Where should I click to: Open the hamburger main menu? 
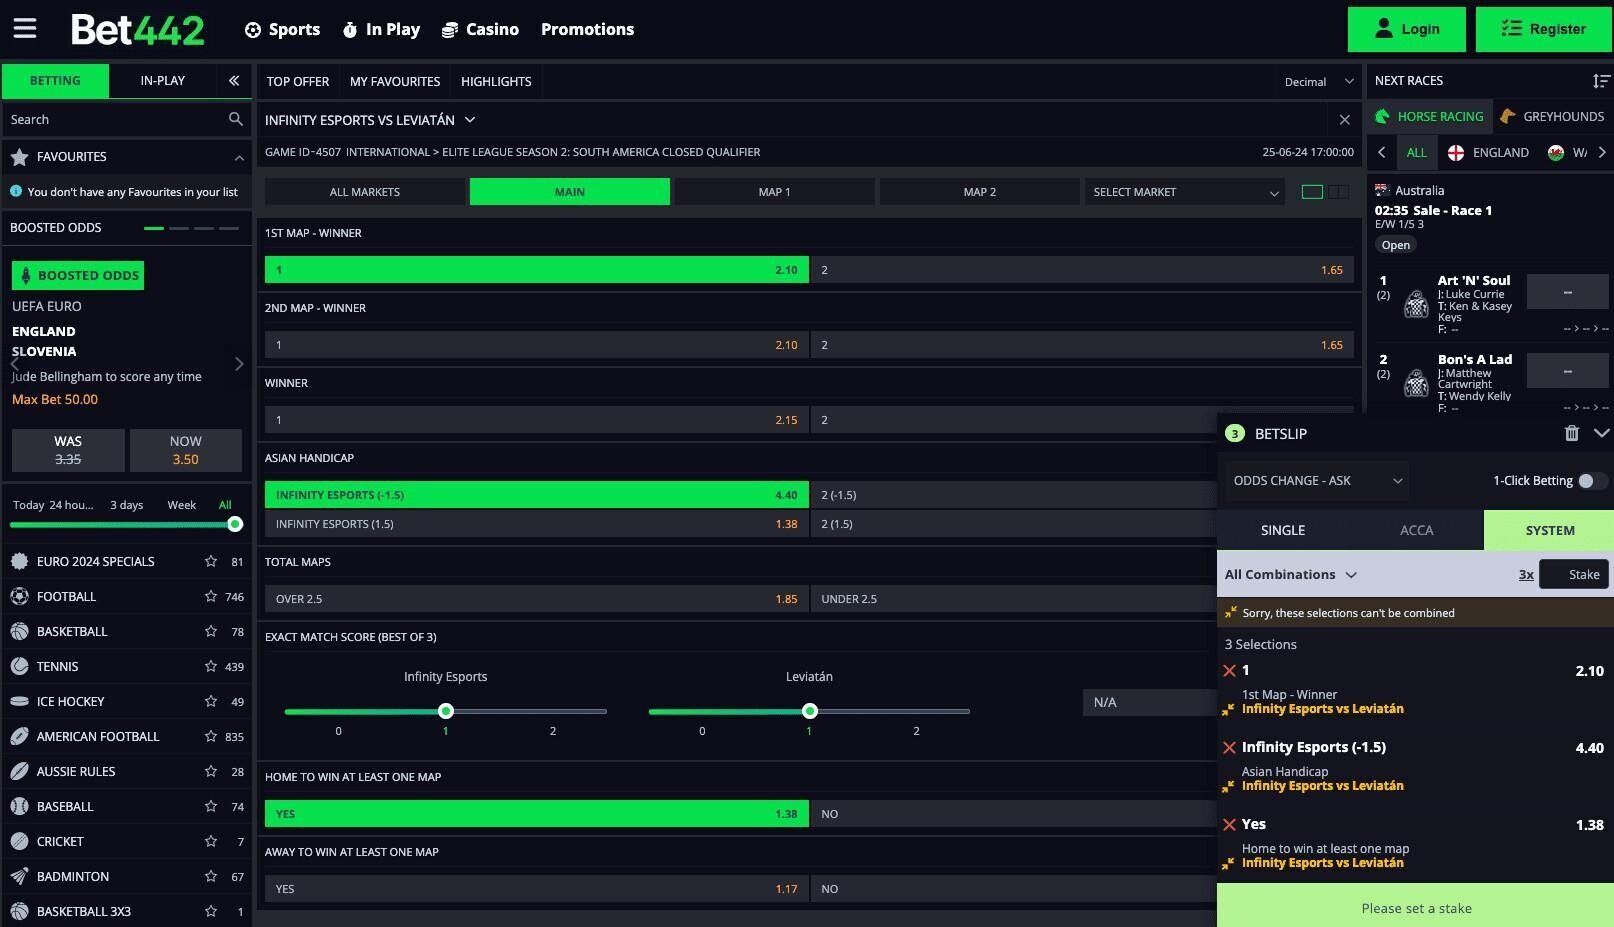tap(25, 28)
